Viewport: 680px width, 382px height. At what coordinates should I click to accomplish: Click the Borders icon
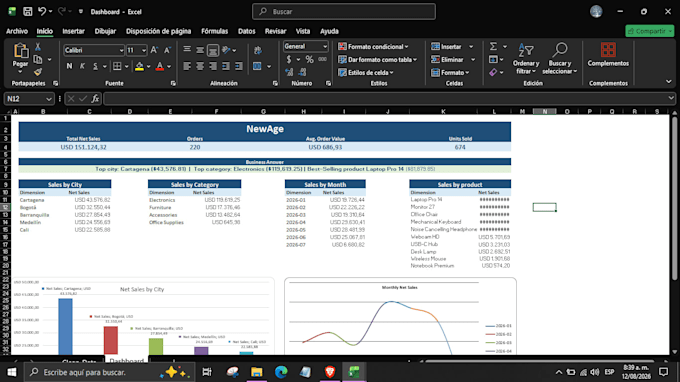(117, 66)
